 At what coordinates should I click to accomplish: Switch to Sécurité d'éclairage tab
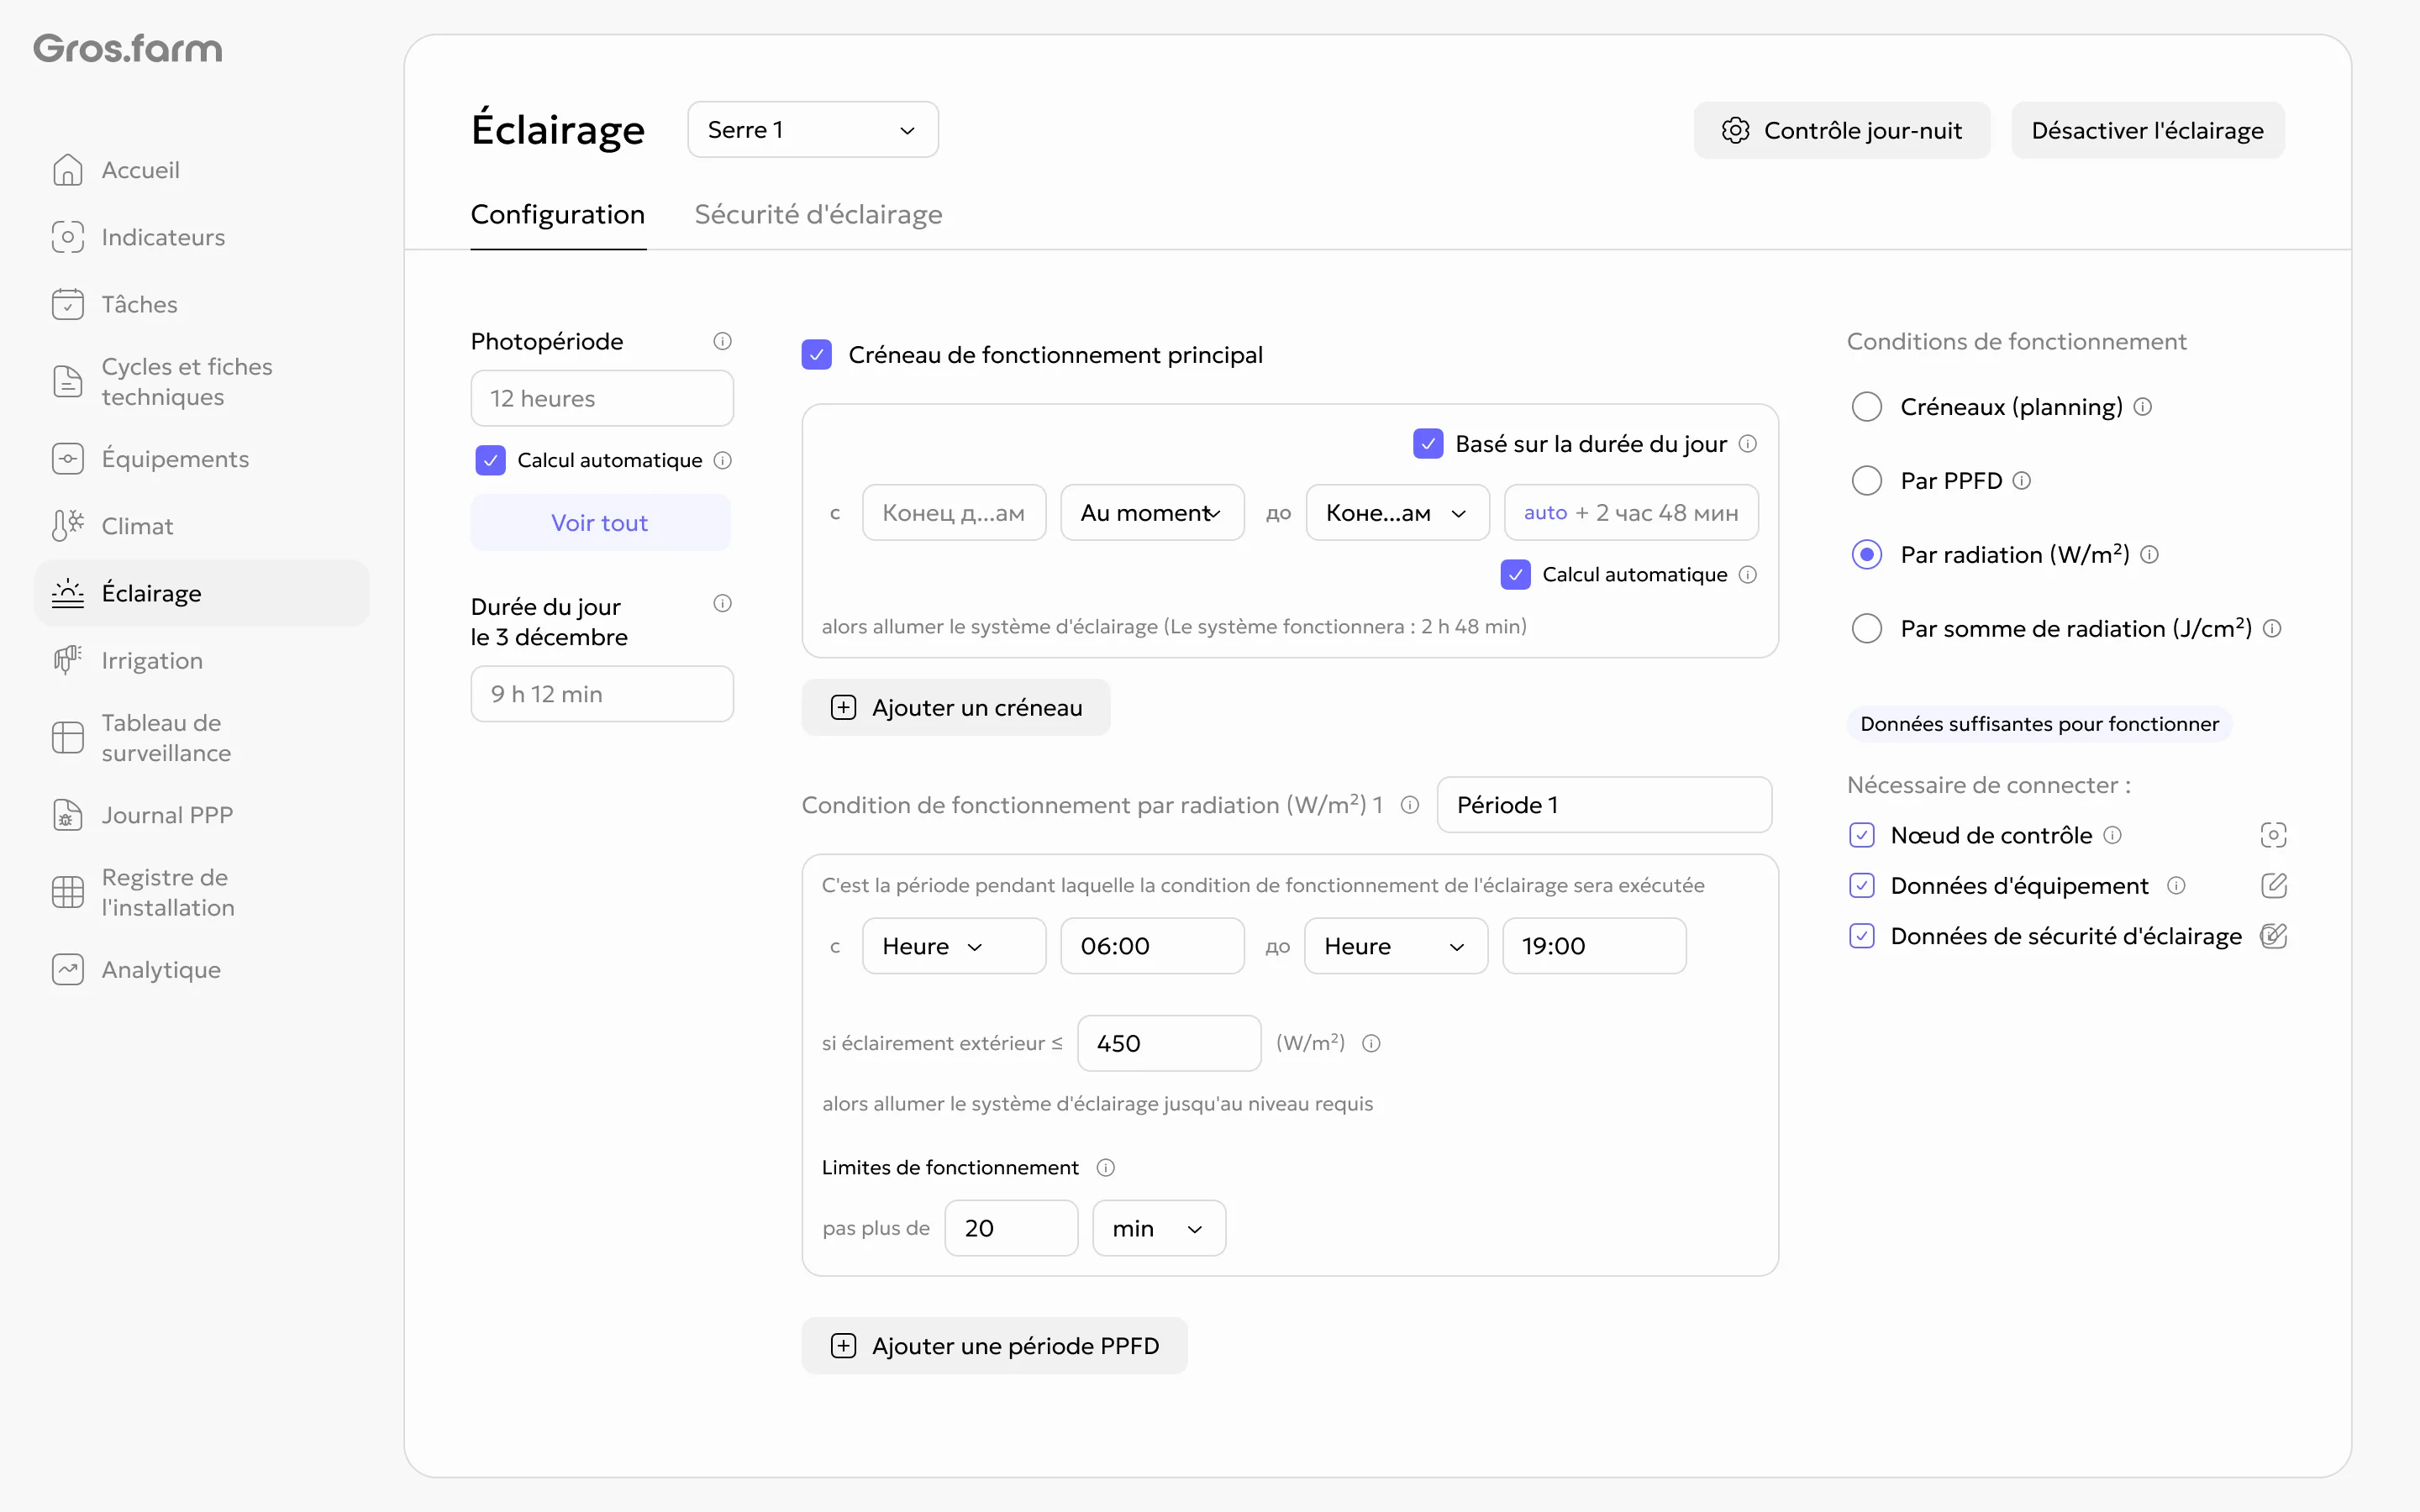click(x=818, y=215)
